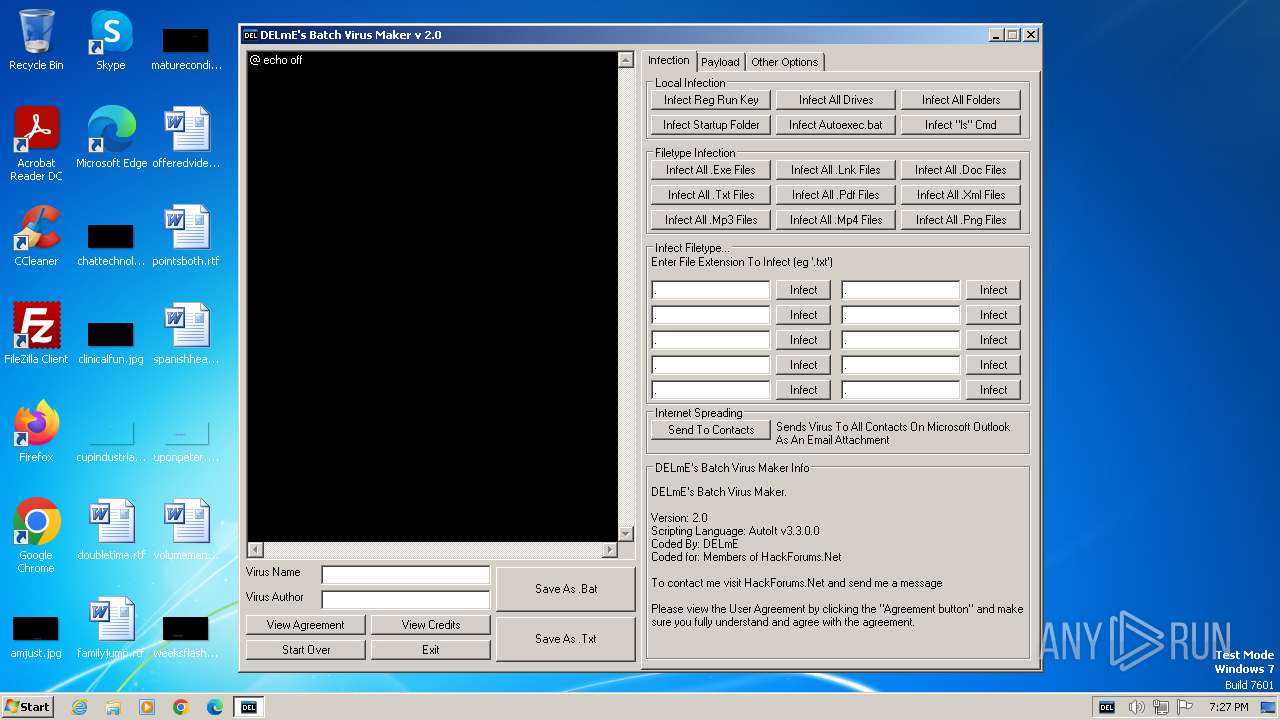
Task: Click the code pane's vertical scroll up arrow
Action: (626, 60)
